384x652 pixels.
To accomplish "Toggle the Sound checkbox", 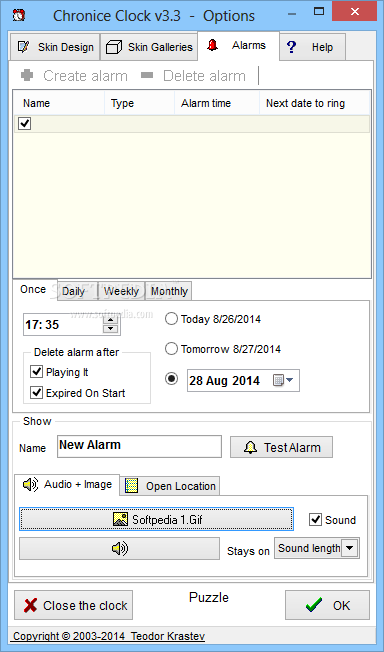I will pos(316,519).
